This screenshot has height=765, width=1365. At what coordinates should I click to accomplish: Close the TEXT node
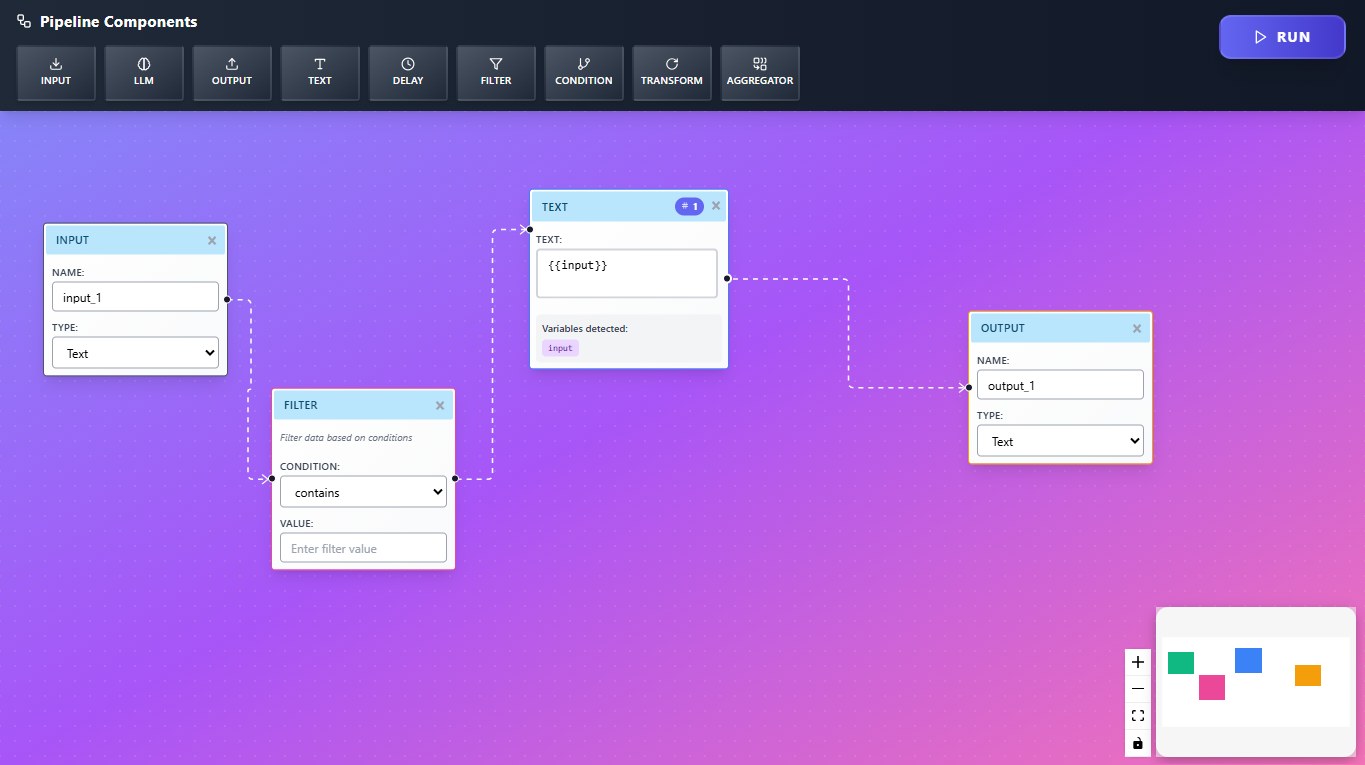(x=716, y=206)
